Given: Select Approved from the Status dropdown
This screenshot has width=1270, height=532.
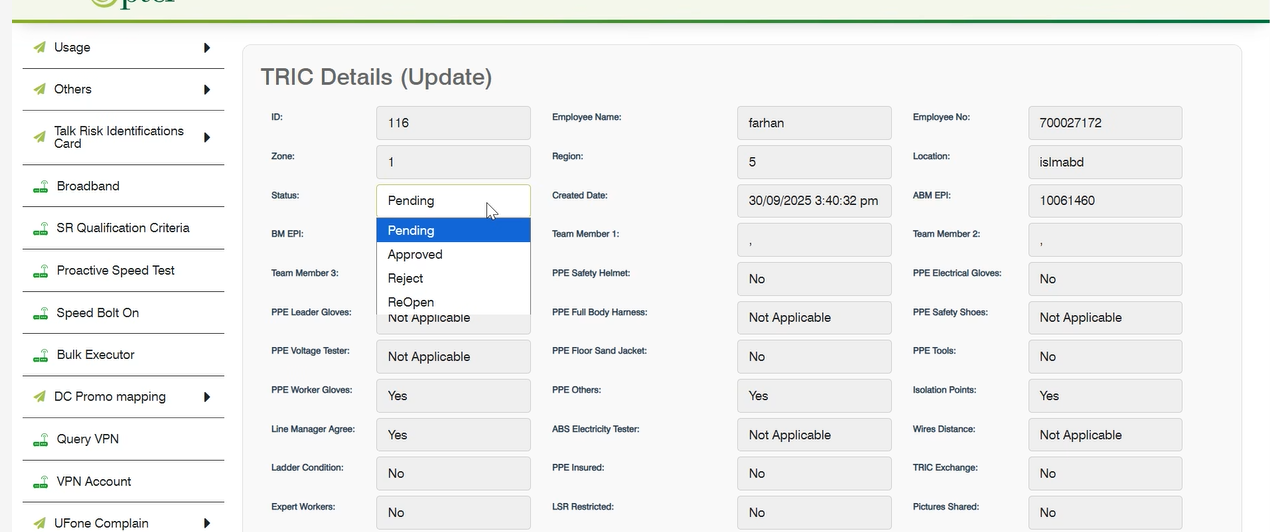Looking at the screenshot, I should point(415,255).
